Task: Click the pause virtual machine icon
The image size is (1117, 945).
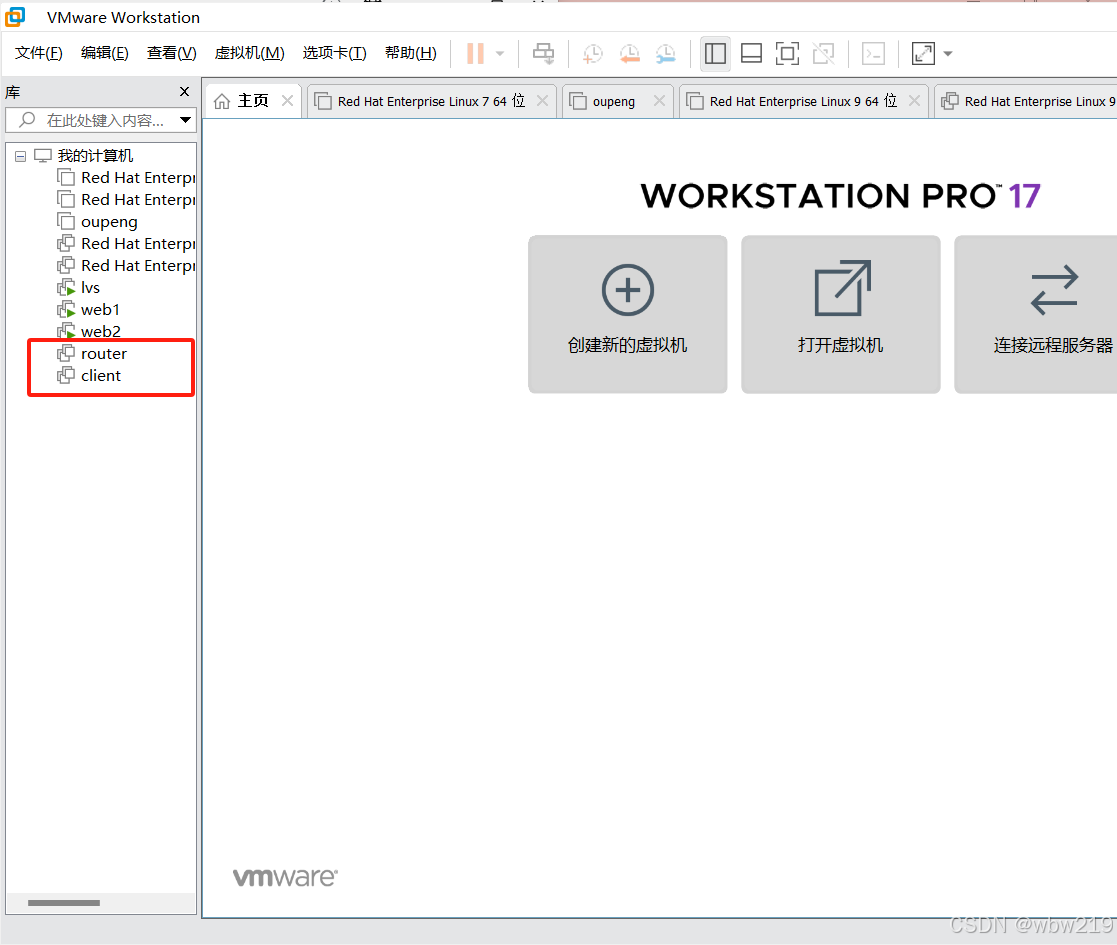Action: coord(475,53)
